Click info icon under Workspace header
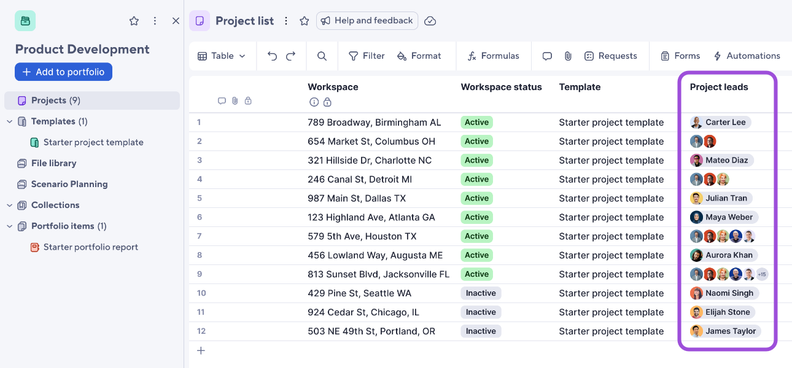792x368 pixels. pos(314,102)
